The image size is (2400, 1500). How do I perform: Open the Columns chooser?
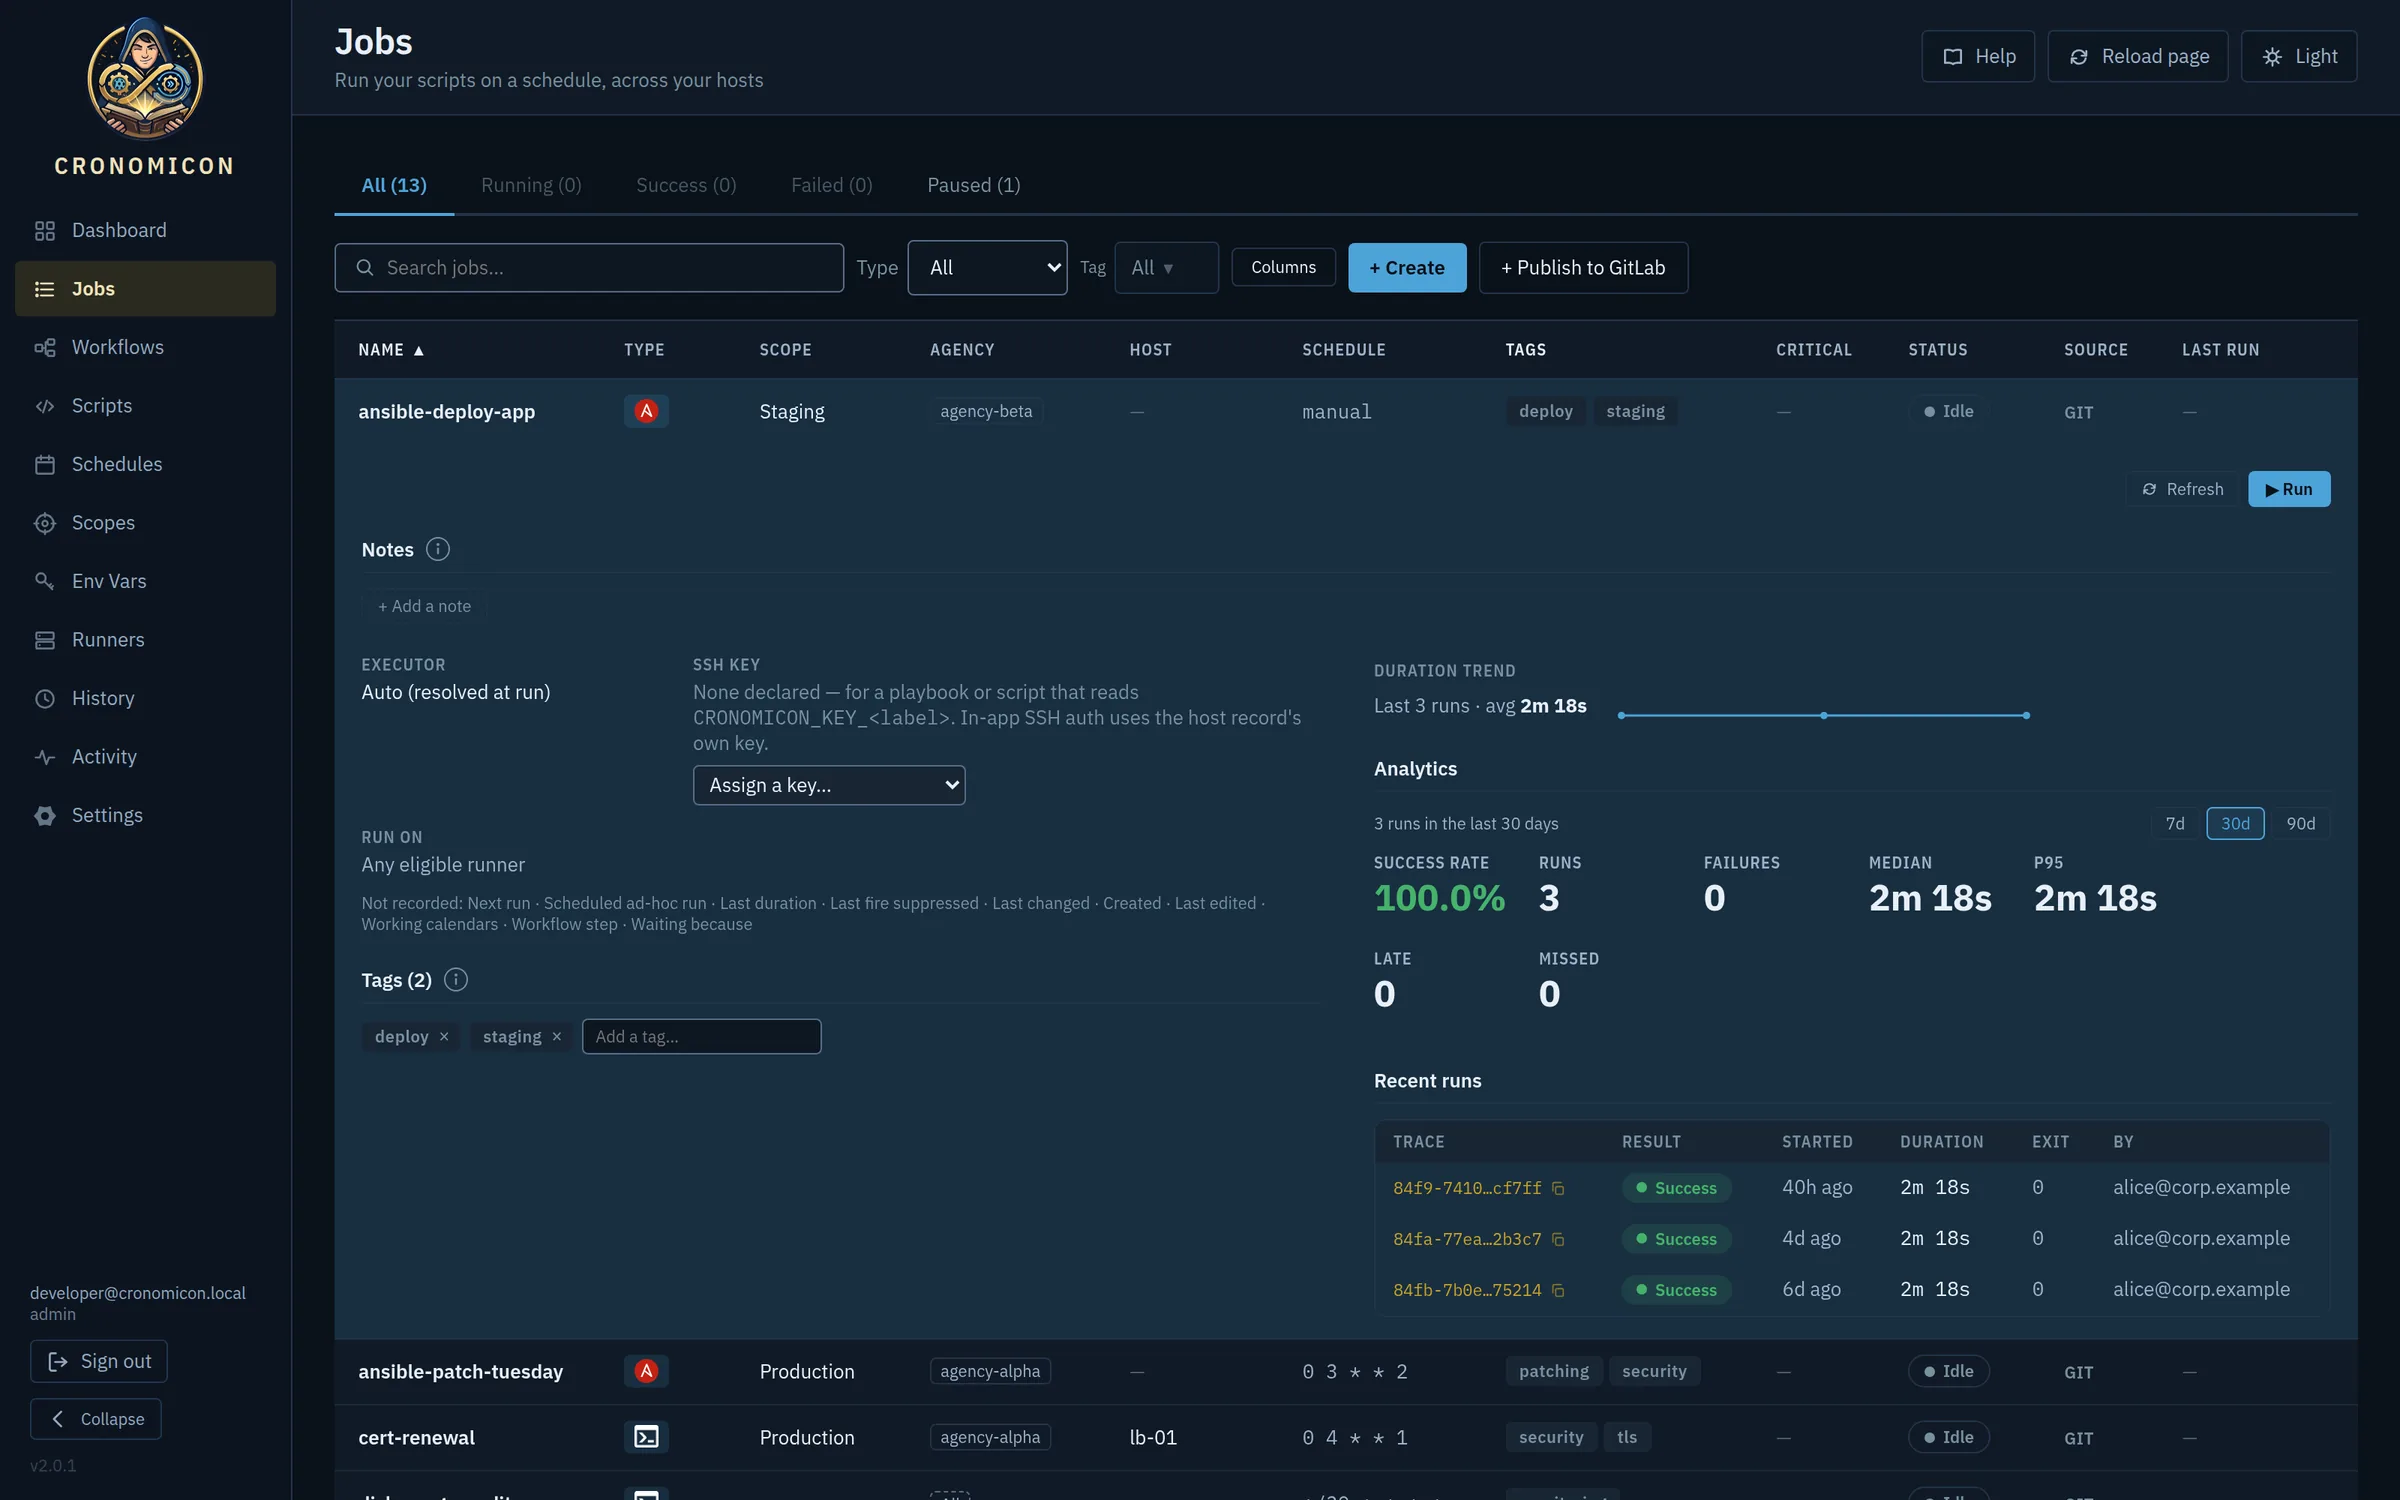(1283, 267)
